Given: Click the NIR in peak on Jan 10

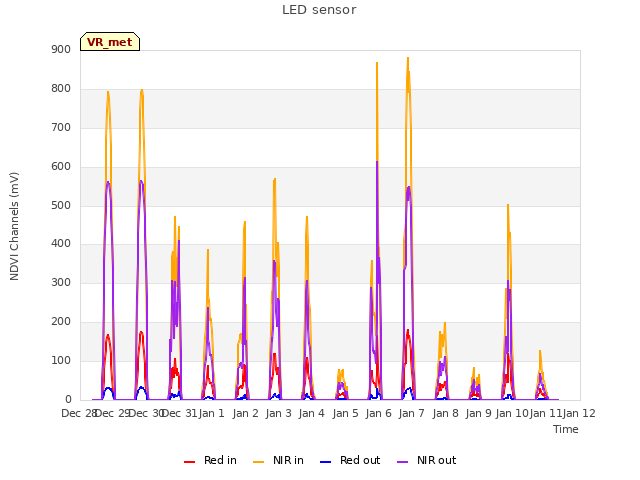Looking at the screenshot, I should point(508,205).
